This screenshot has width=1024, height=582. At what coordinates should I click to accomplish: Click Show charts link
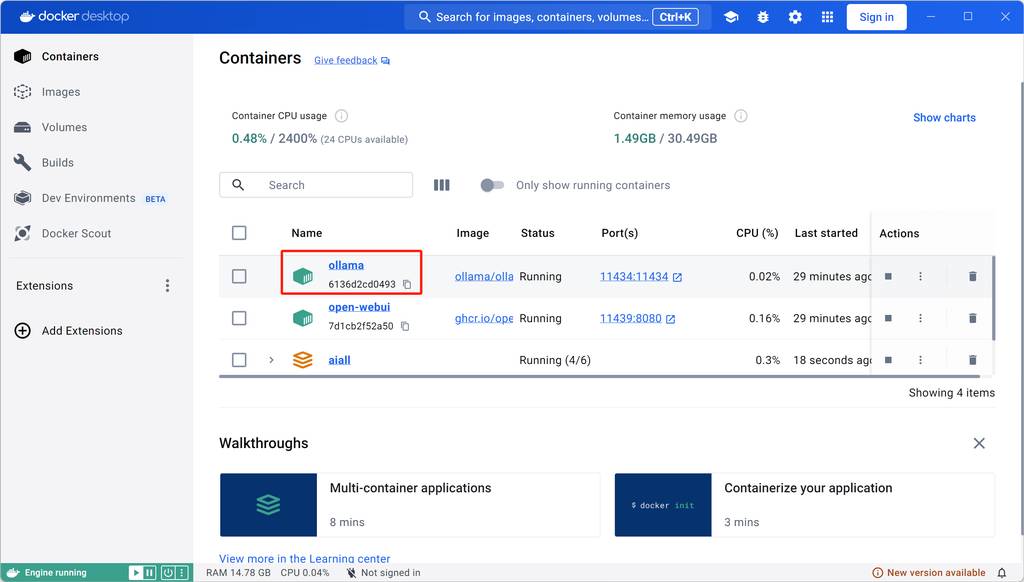[944, 118]
